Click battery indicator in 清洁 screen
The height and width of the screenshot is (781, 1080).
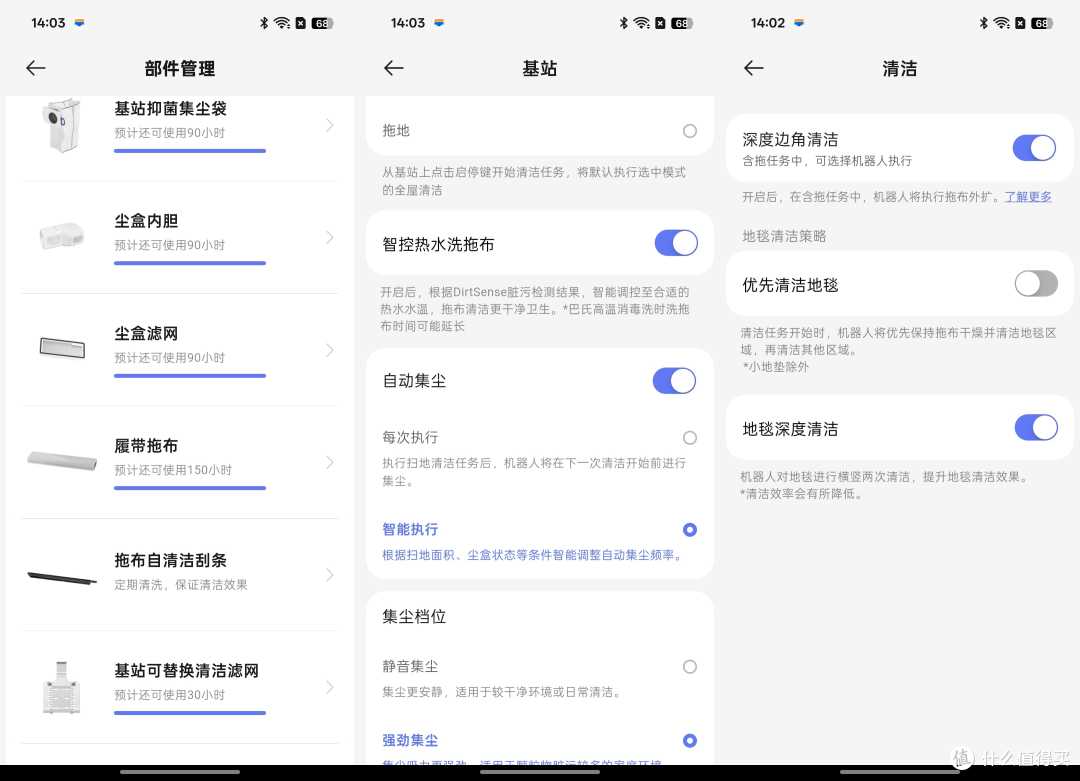(1041, 23)
